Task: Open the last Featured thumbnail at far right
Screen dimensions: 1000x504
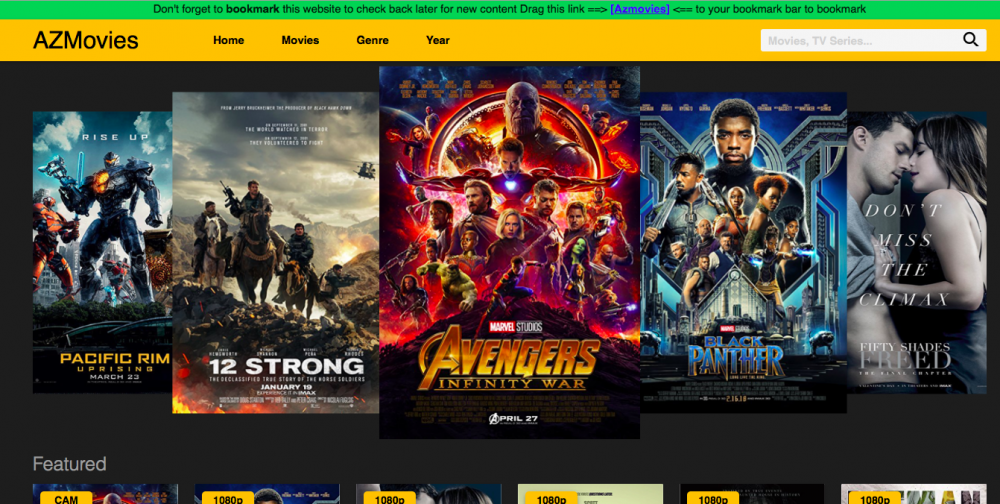Action: pos(913,495)
